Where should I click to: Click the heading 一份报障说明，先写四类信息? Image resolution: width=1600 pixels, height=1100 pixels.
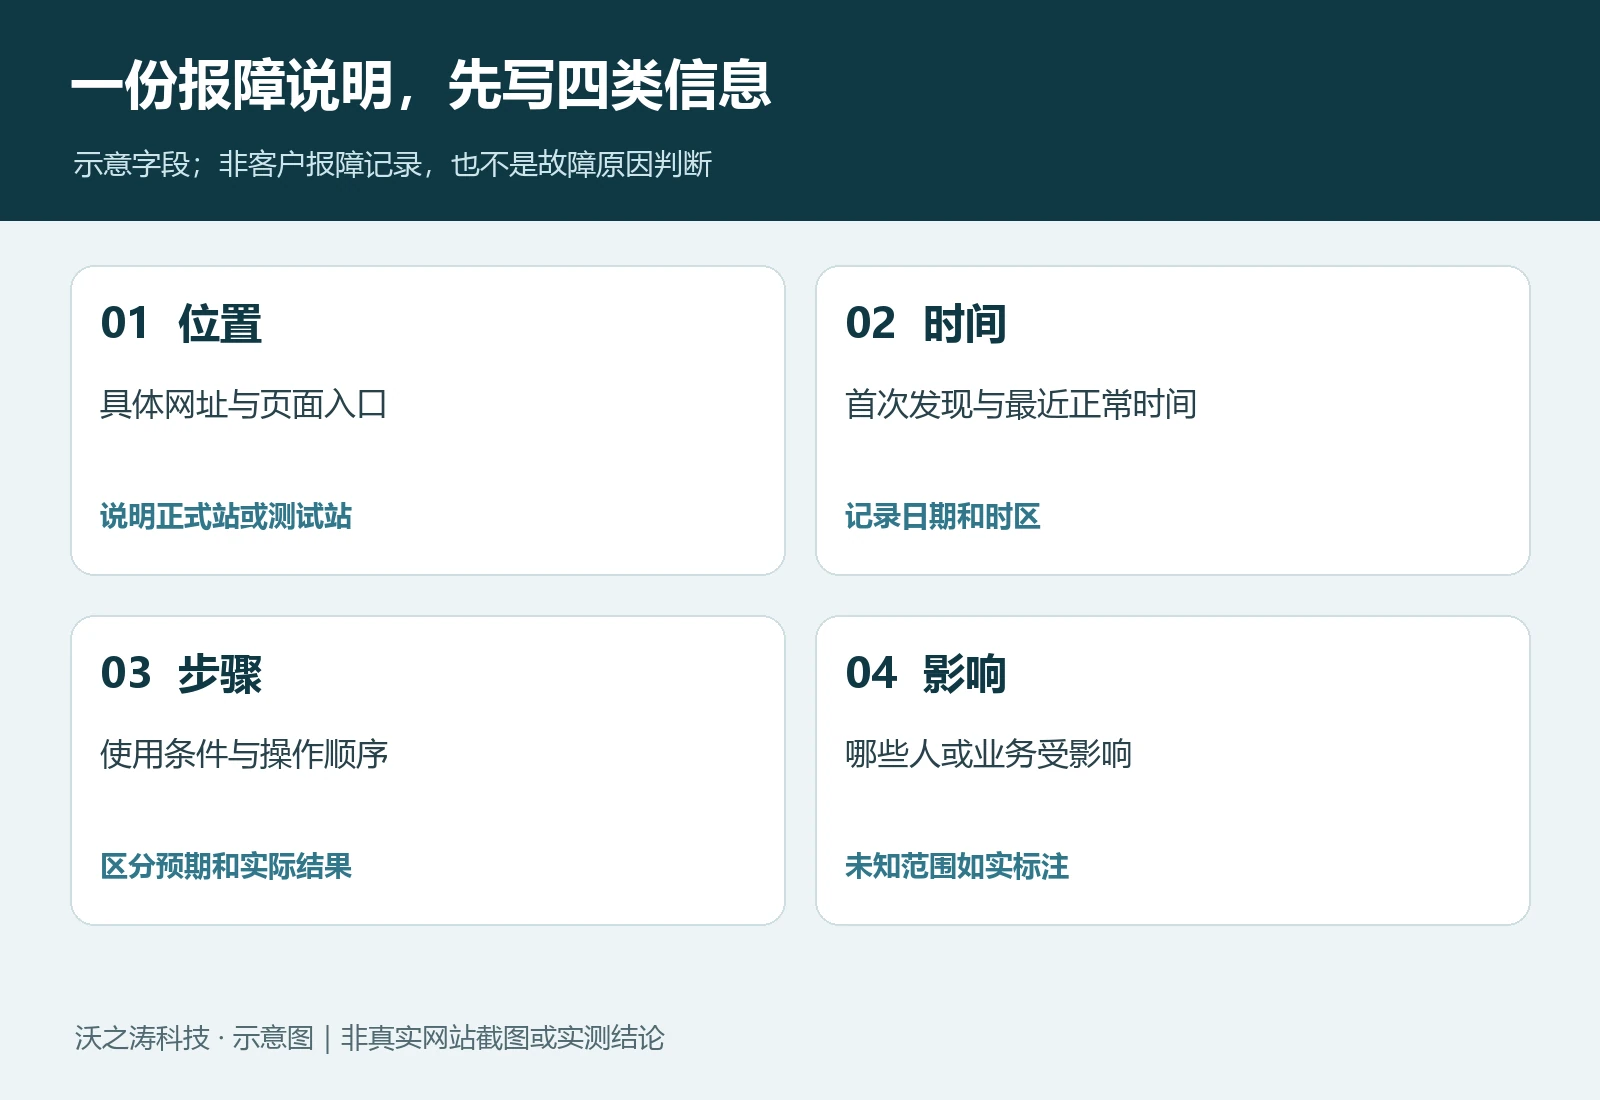click(421, 85)
